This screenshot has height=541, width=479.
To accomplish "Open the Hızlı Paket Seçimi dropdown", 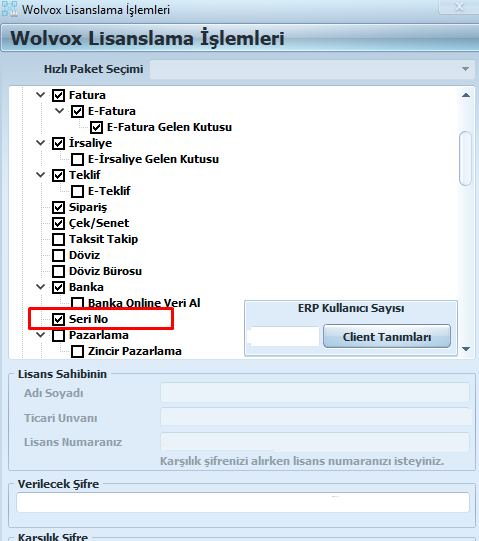I will 465,69.
